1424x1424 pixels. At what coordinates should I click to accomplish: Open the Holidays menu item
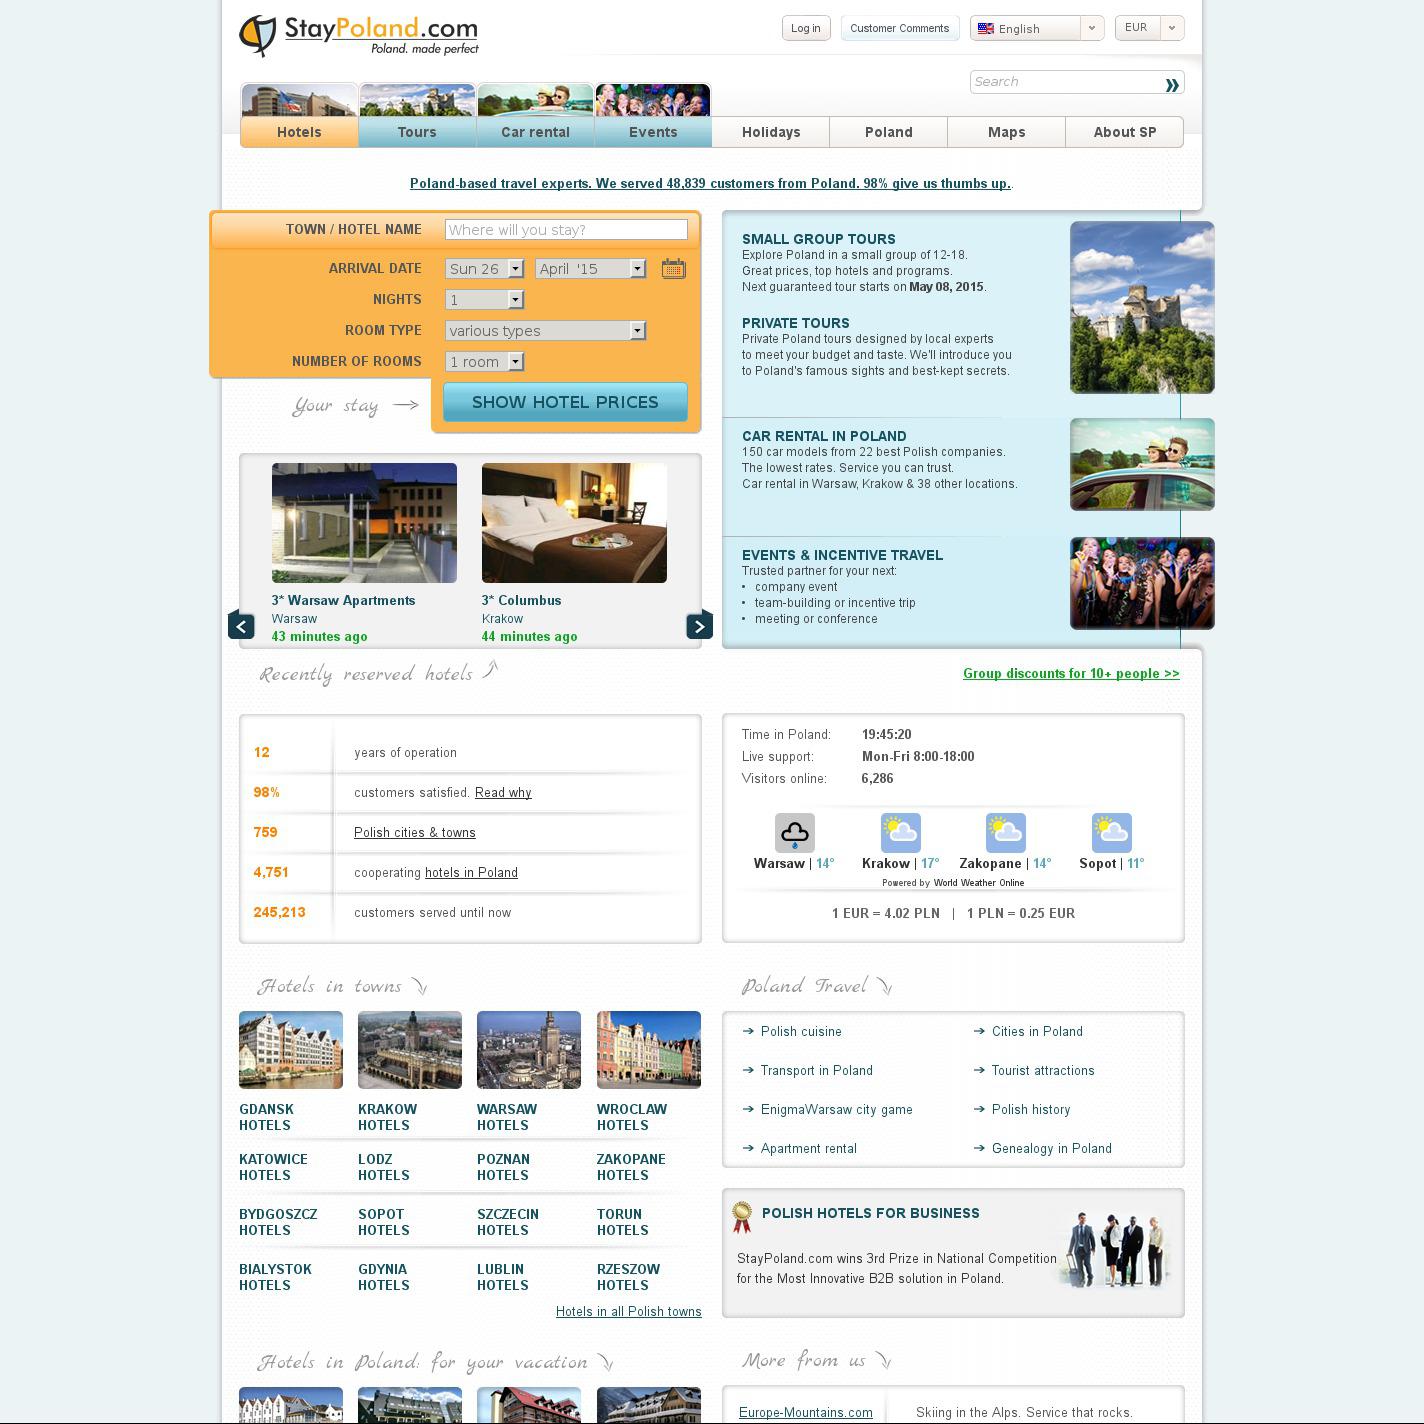[771, 132]
